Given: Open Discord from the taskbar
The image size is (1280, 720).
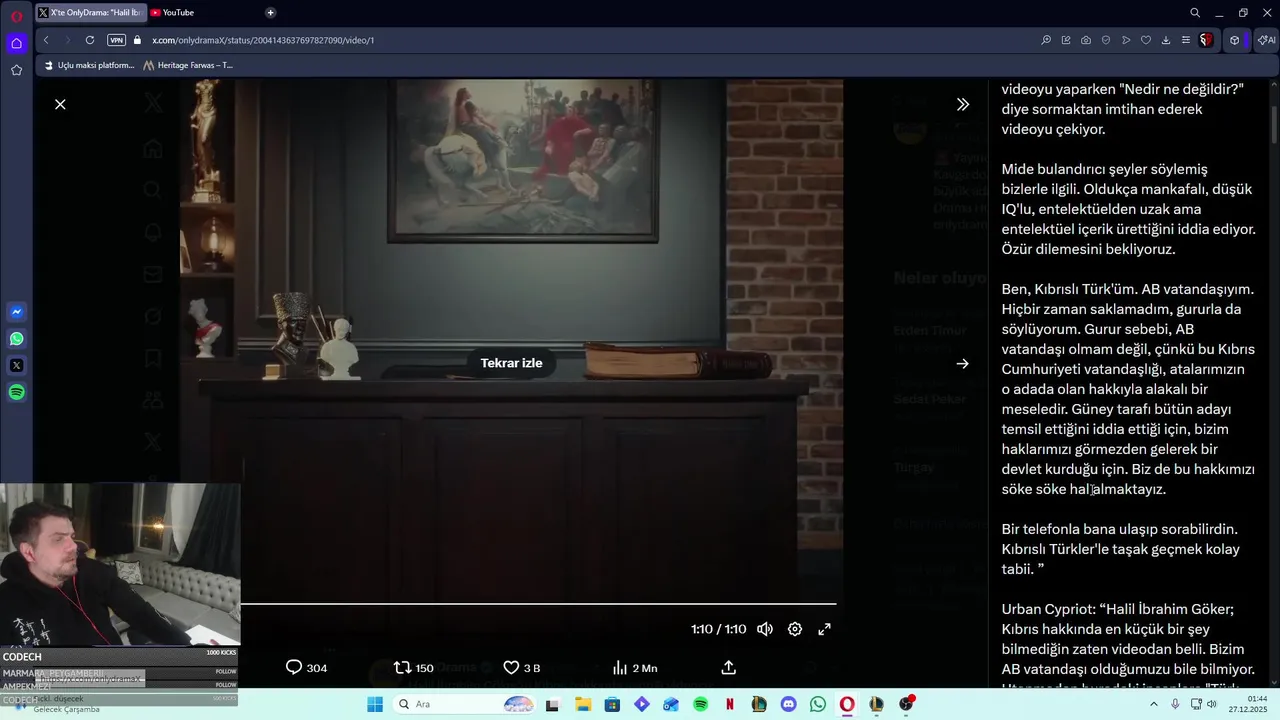Looking at the screenshot, I should tap(789, 704).
